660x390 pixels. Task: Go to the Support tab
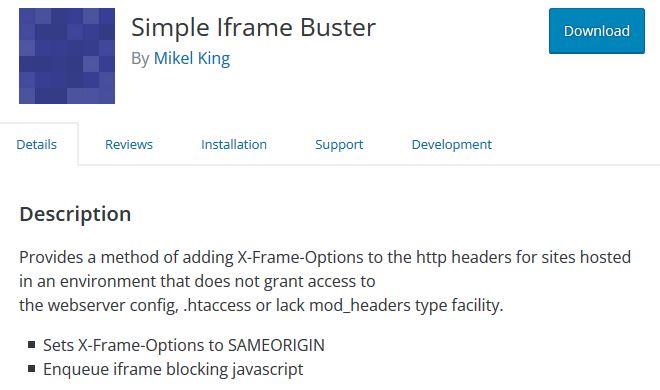point(339,144)
